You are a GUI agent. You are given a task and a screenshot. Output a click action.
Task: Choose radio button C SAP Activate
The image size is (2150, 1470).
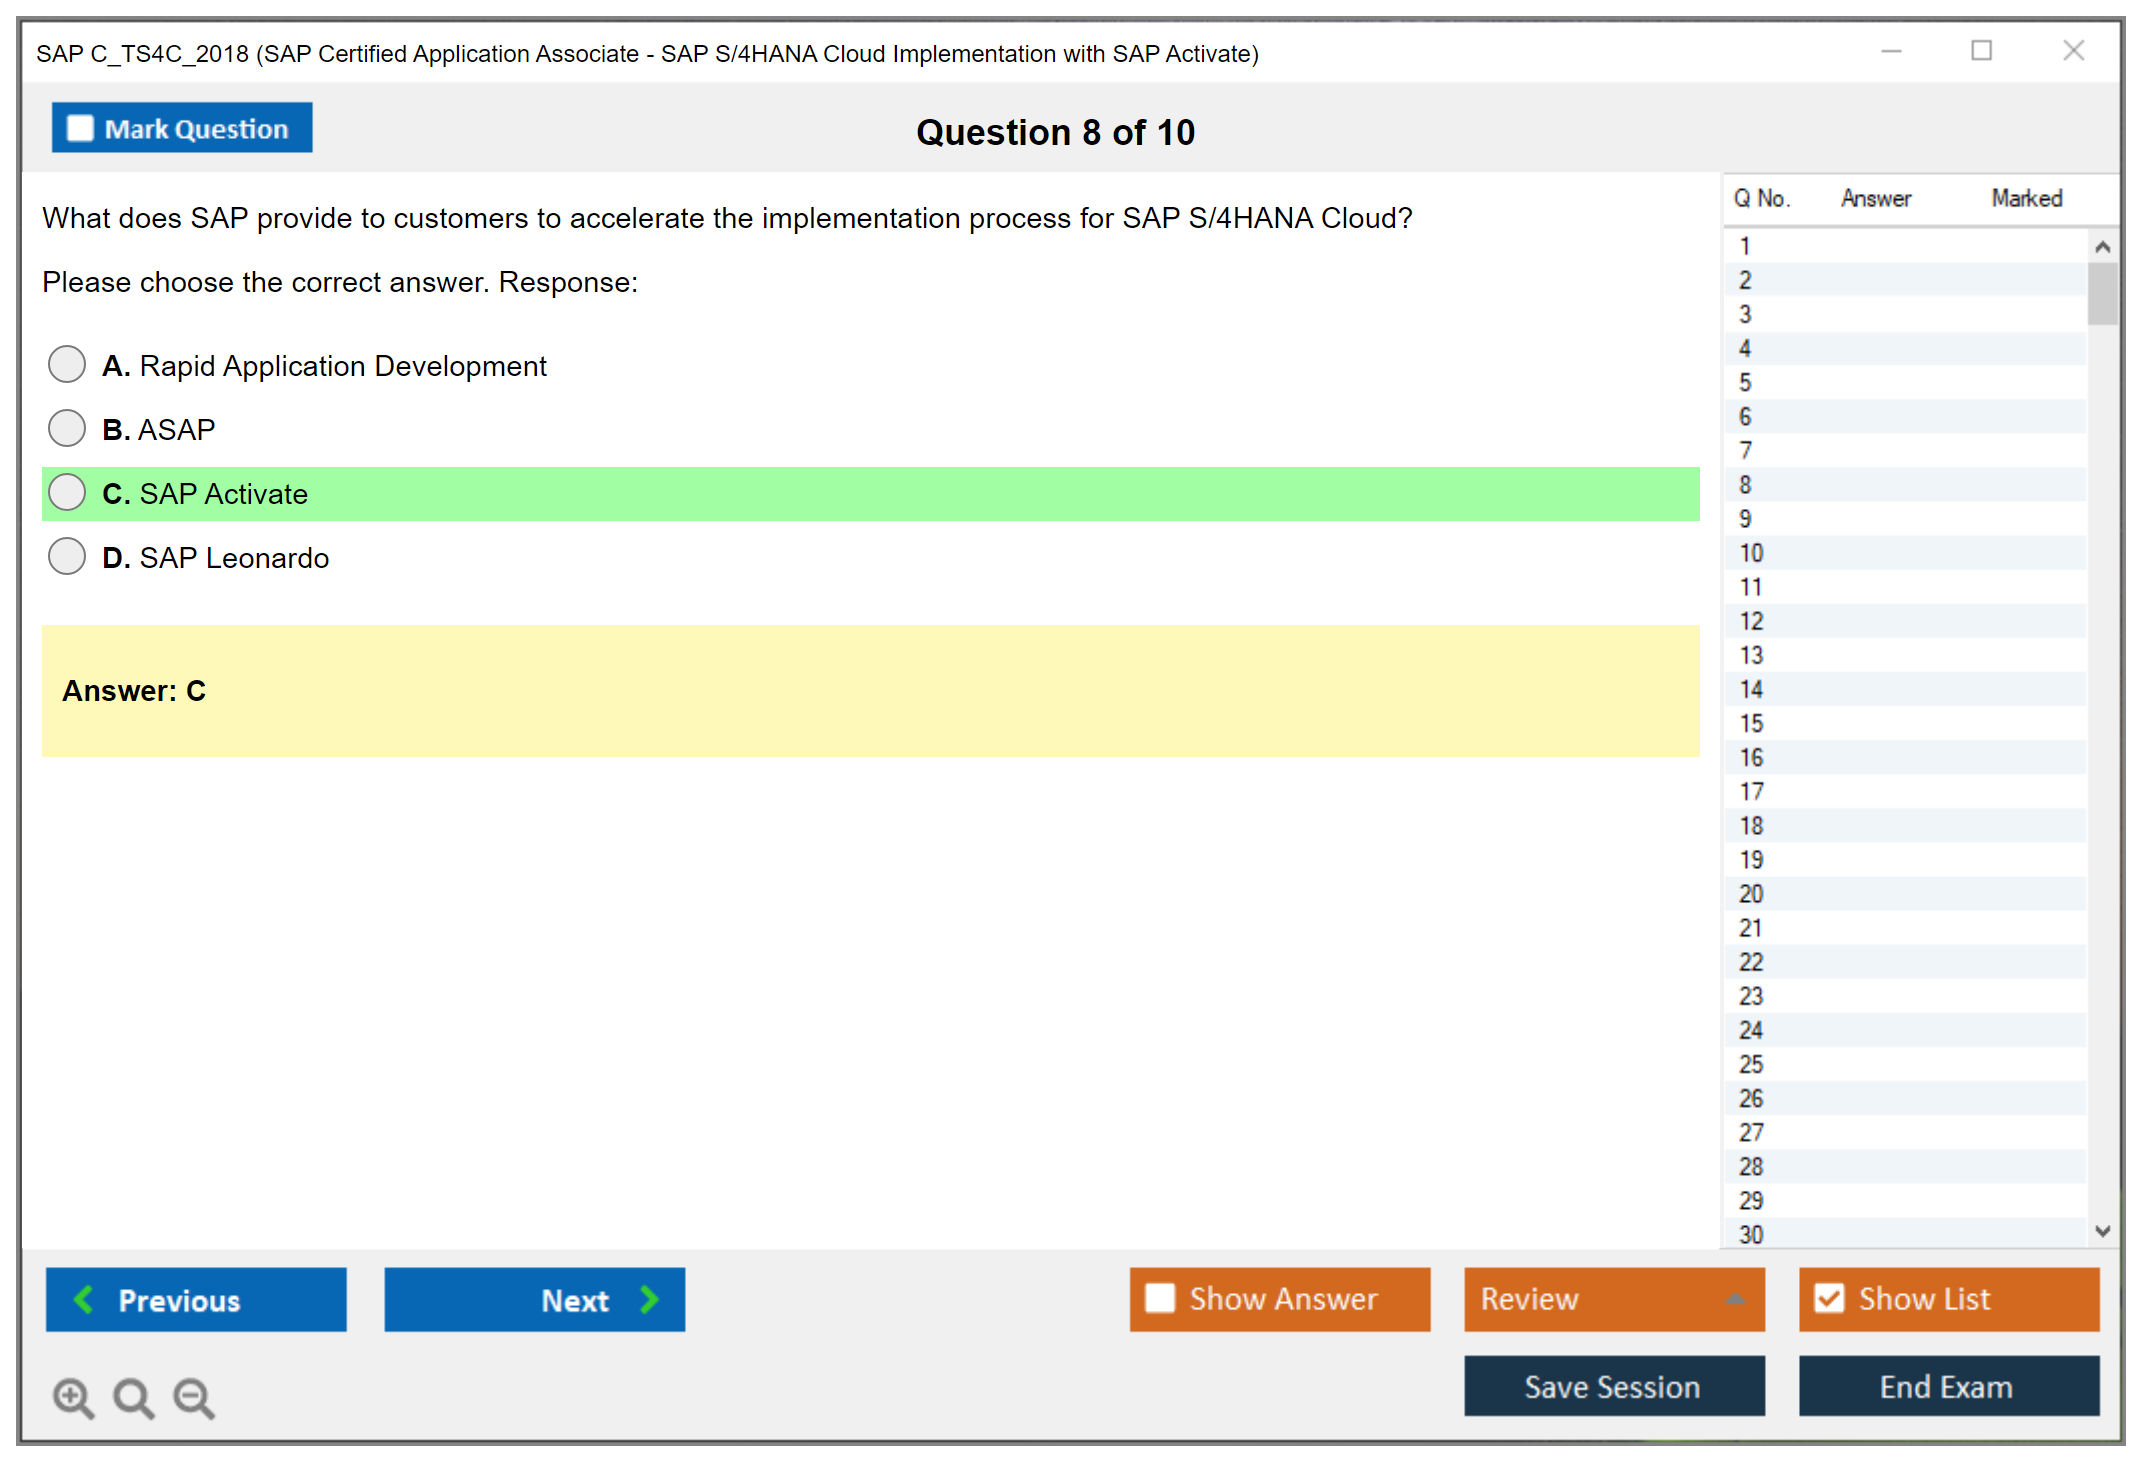point(67,493)
